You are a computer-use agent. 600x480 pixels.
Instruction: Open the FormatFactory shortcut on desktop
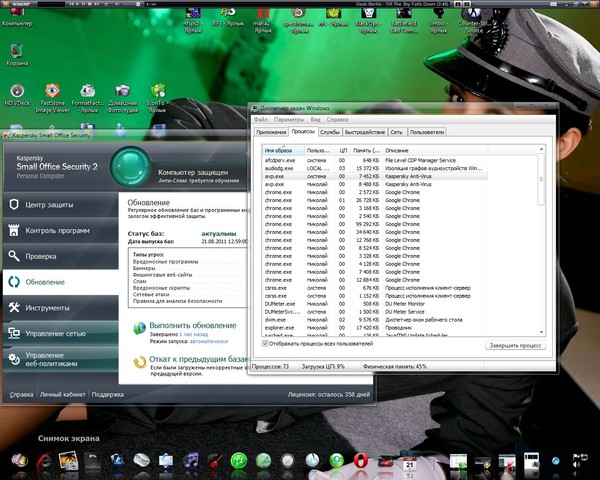pos(87,98)
